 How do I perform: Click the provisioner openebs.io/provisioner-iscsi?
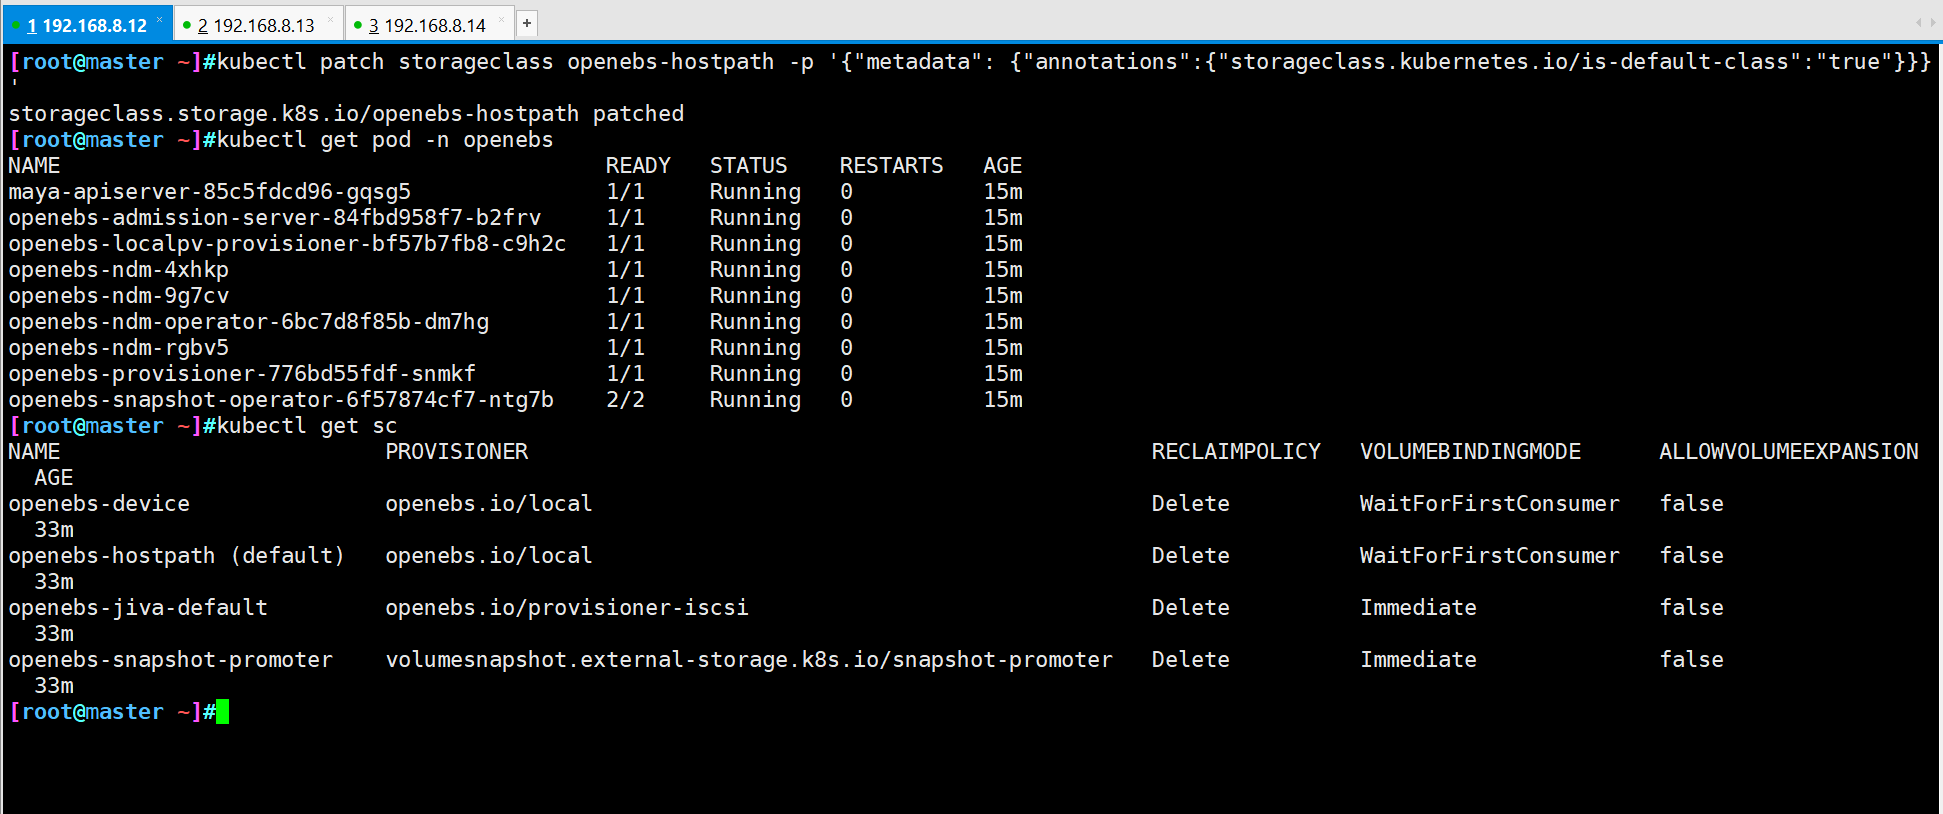click(567, 608)
